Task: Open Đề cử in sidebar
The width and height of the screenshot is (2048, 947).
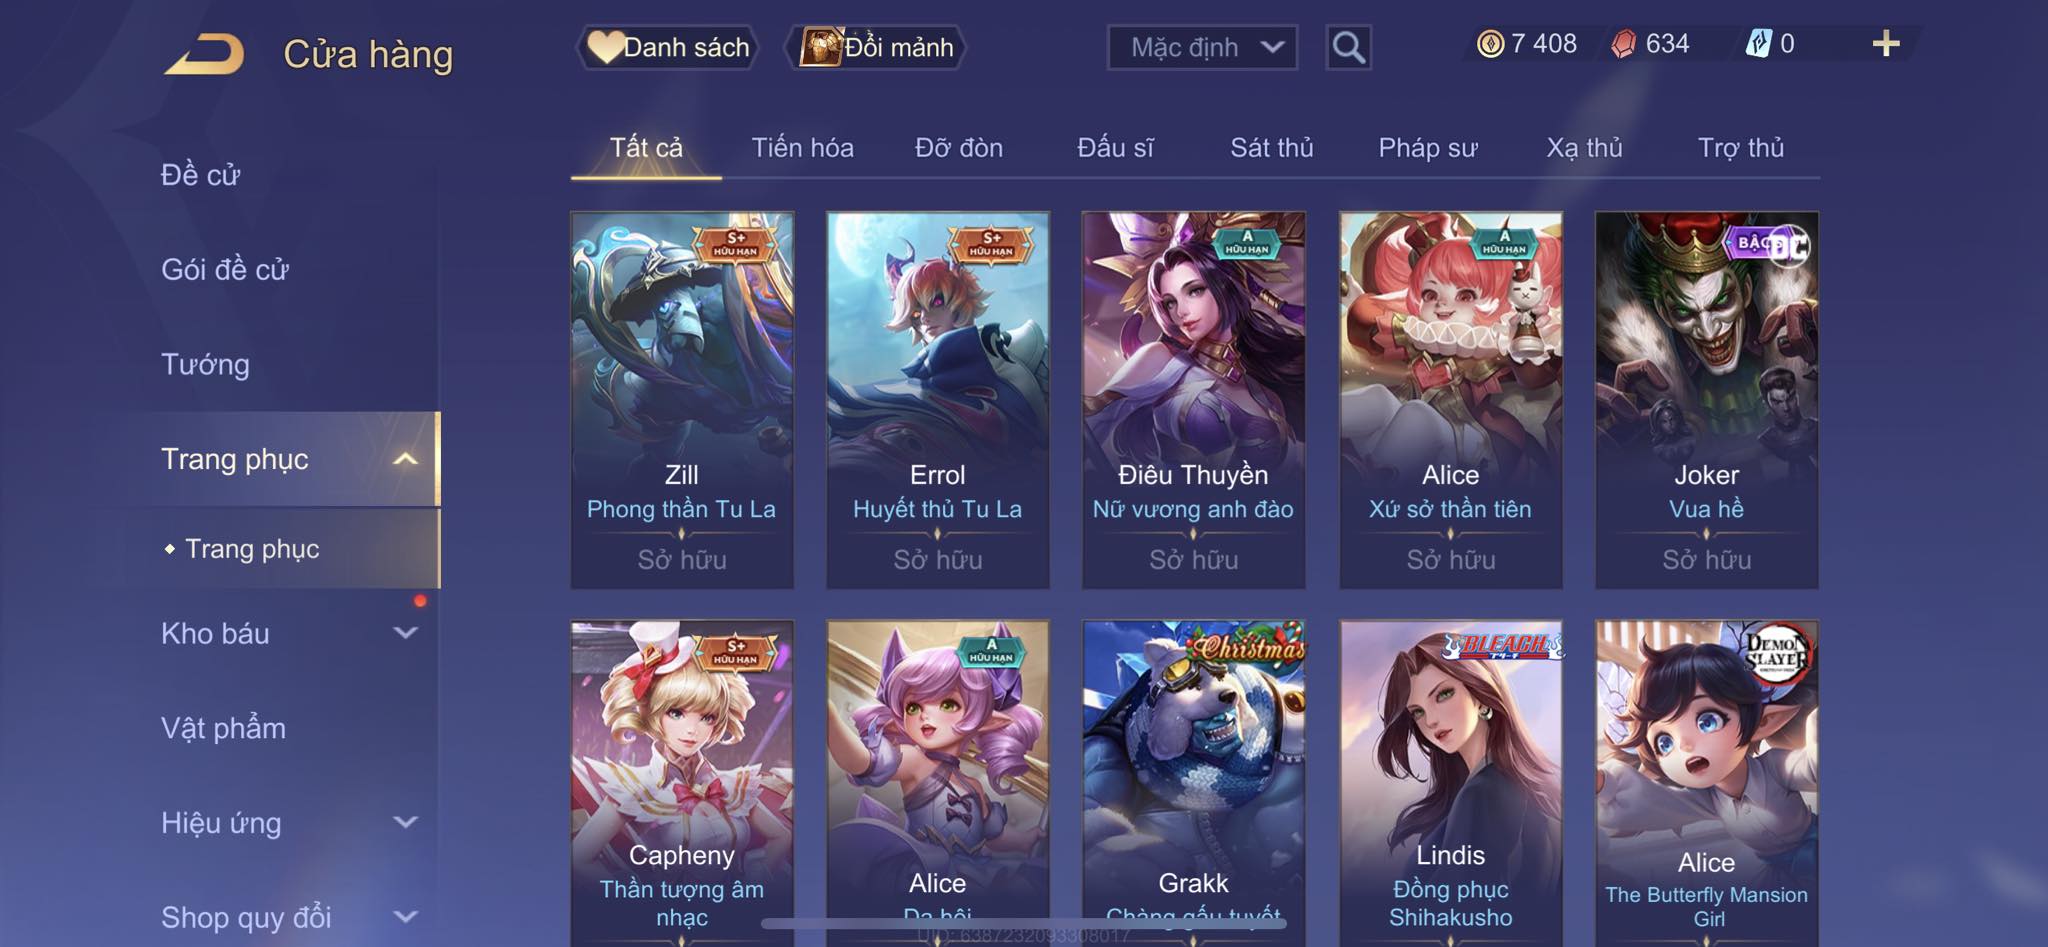Action: click(x=200, y=174)
